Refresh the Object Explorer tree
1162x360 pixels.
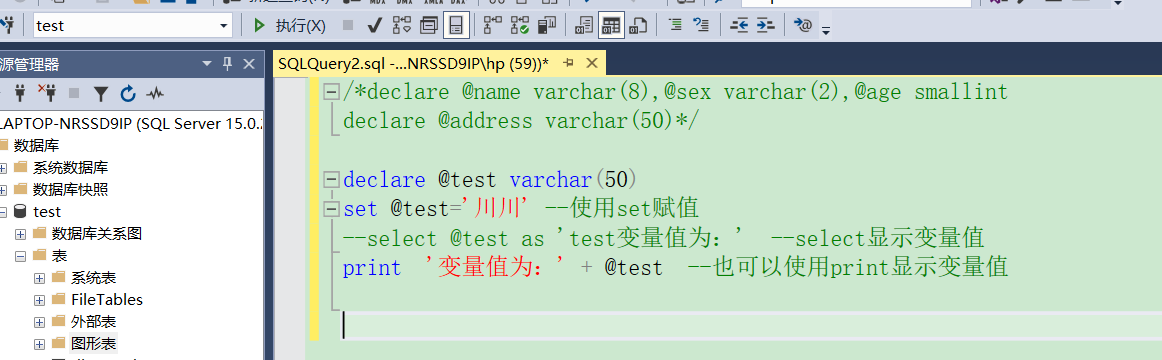point(128,93)
